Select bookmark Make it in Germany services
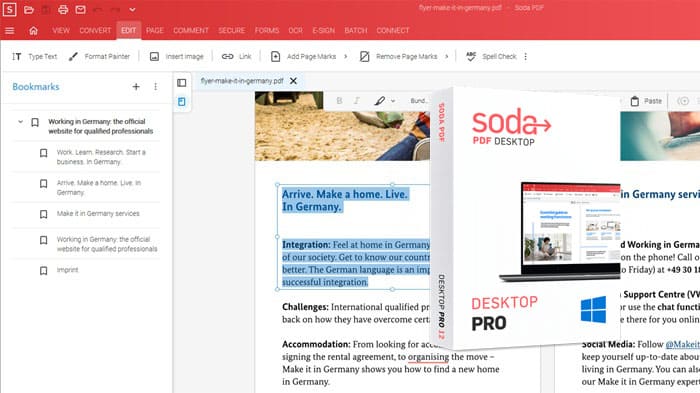700x393 pixels. pyautogui.click(x=98, y=213)
